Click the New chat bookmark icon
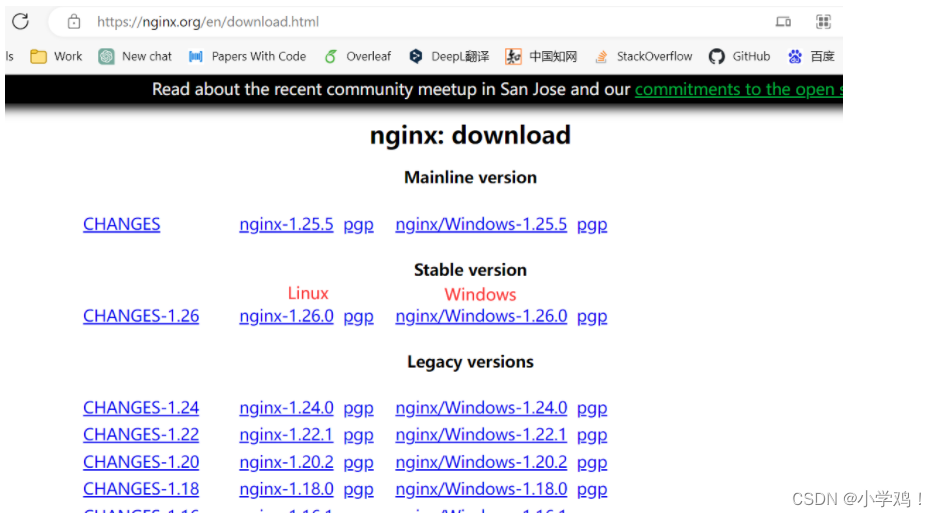This screenshot has height=517, width=936. [106, 57]
